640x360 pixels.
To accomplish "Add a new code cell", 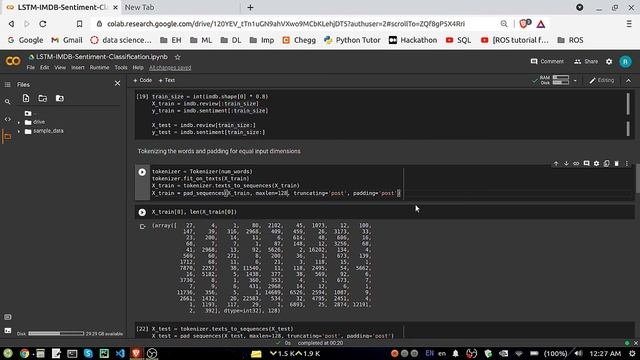I will point(142,80).
